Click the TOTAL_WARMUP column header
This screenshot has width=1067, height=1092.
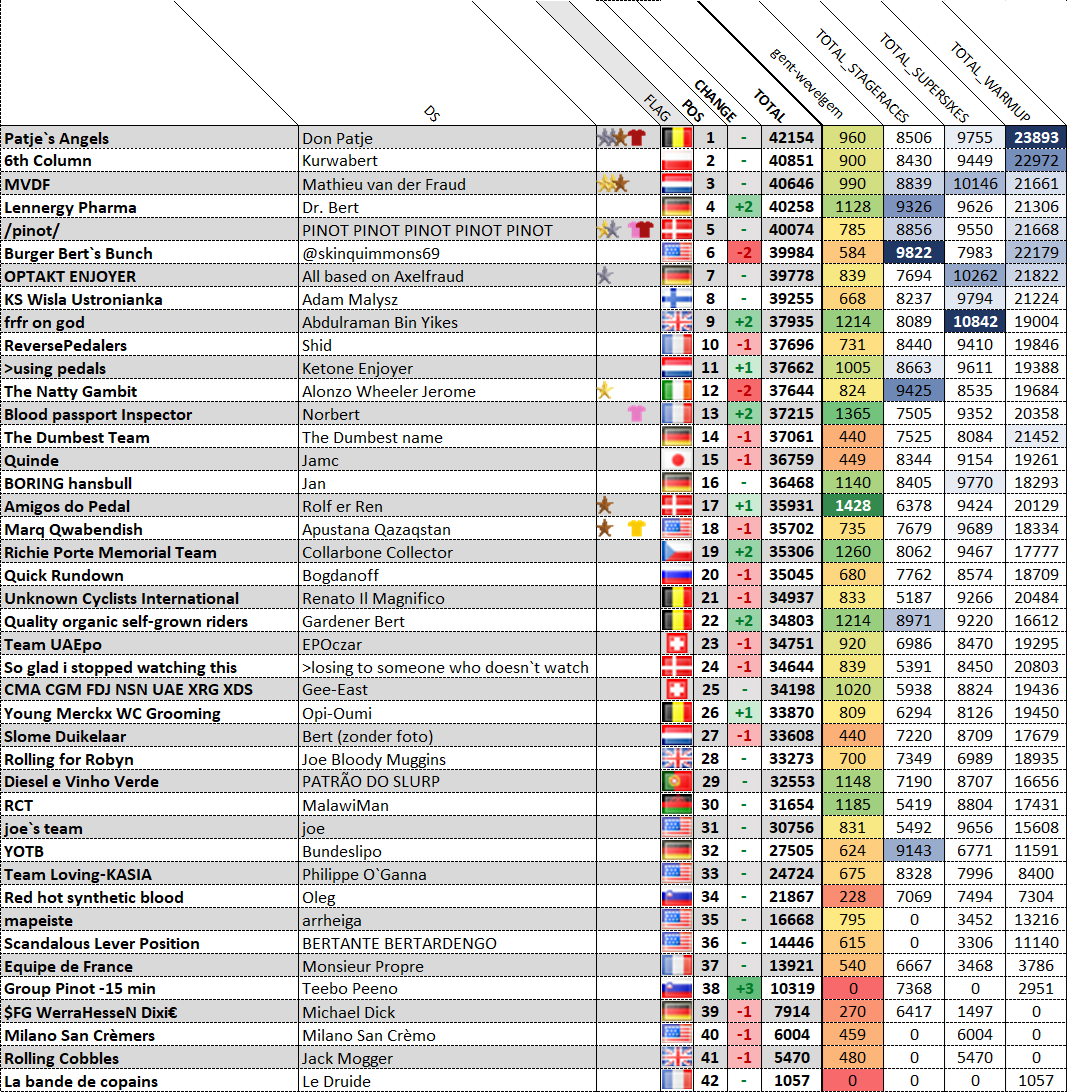pos(990,81)
